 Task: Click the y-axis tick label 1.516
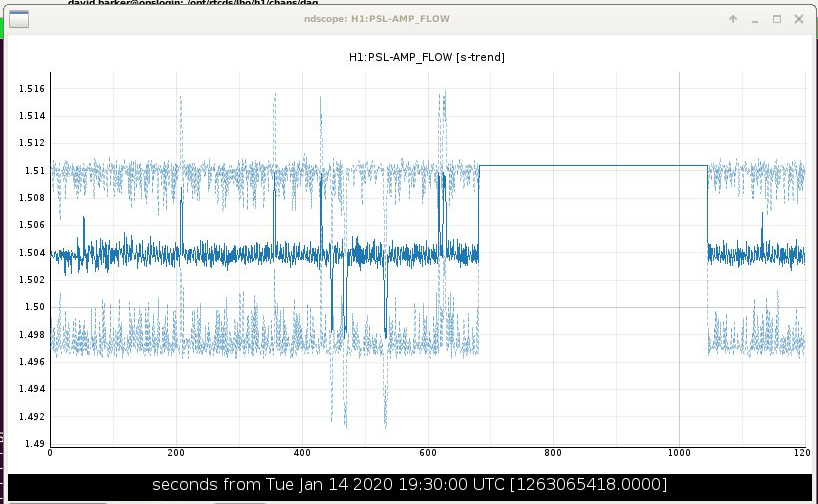pos(32,89)
